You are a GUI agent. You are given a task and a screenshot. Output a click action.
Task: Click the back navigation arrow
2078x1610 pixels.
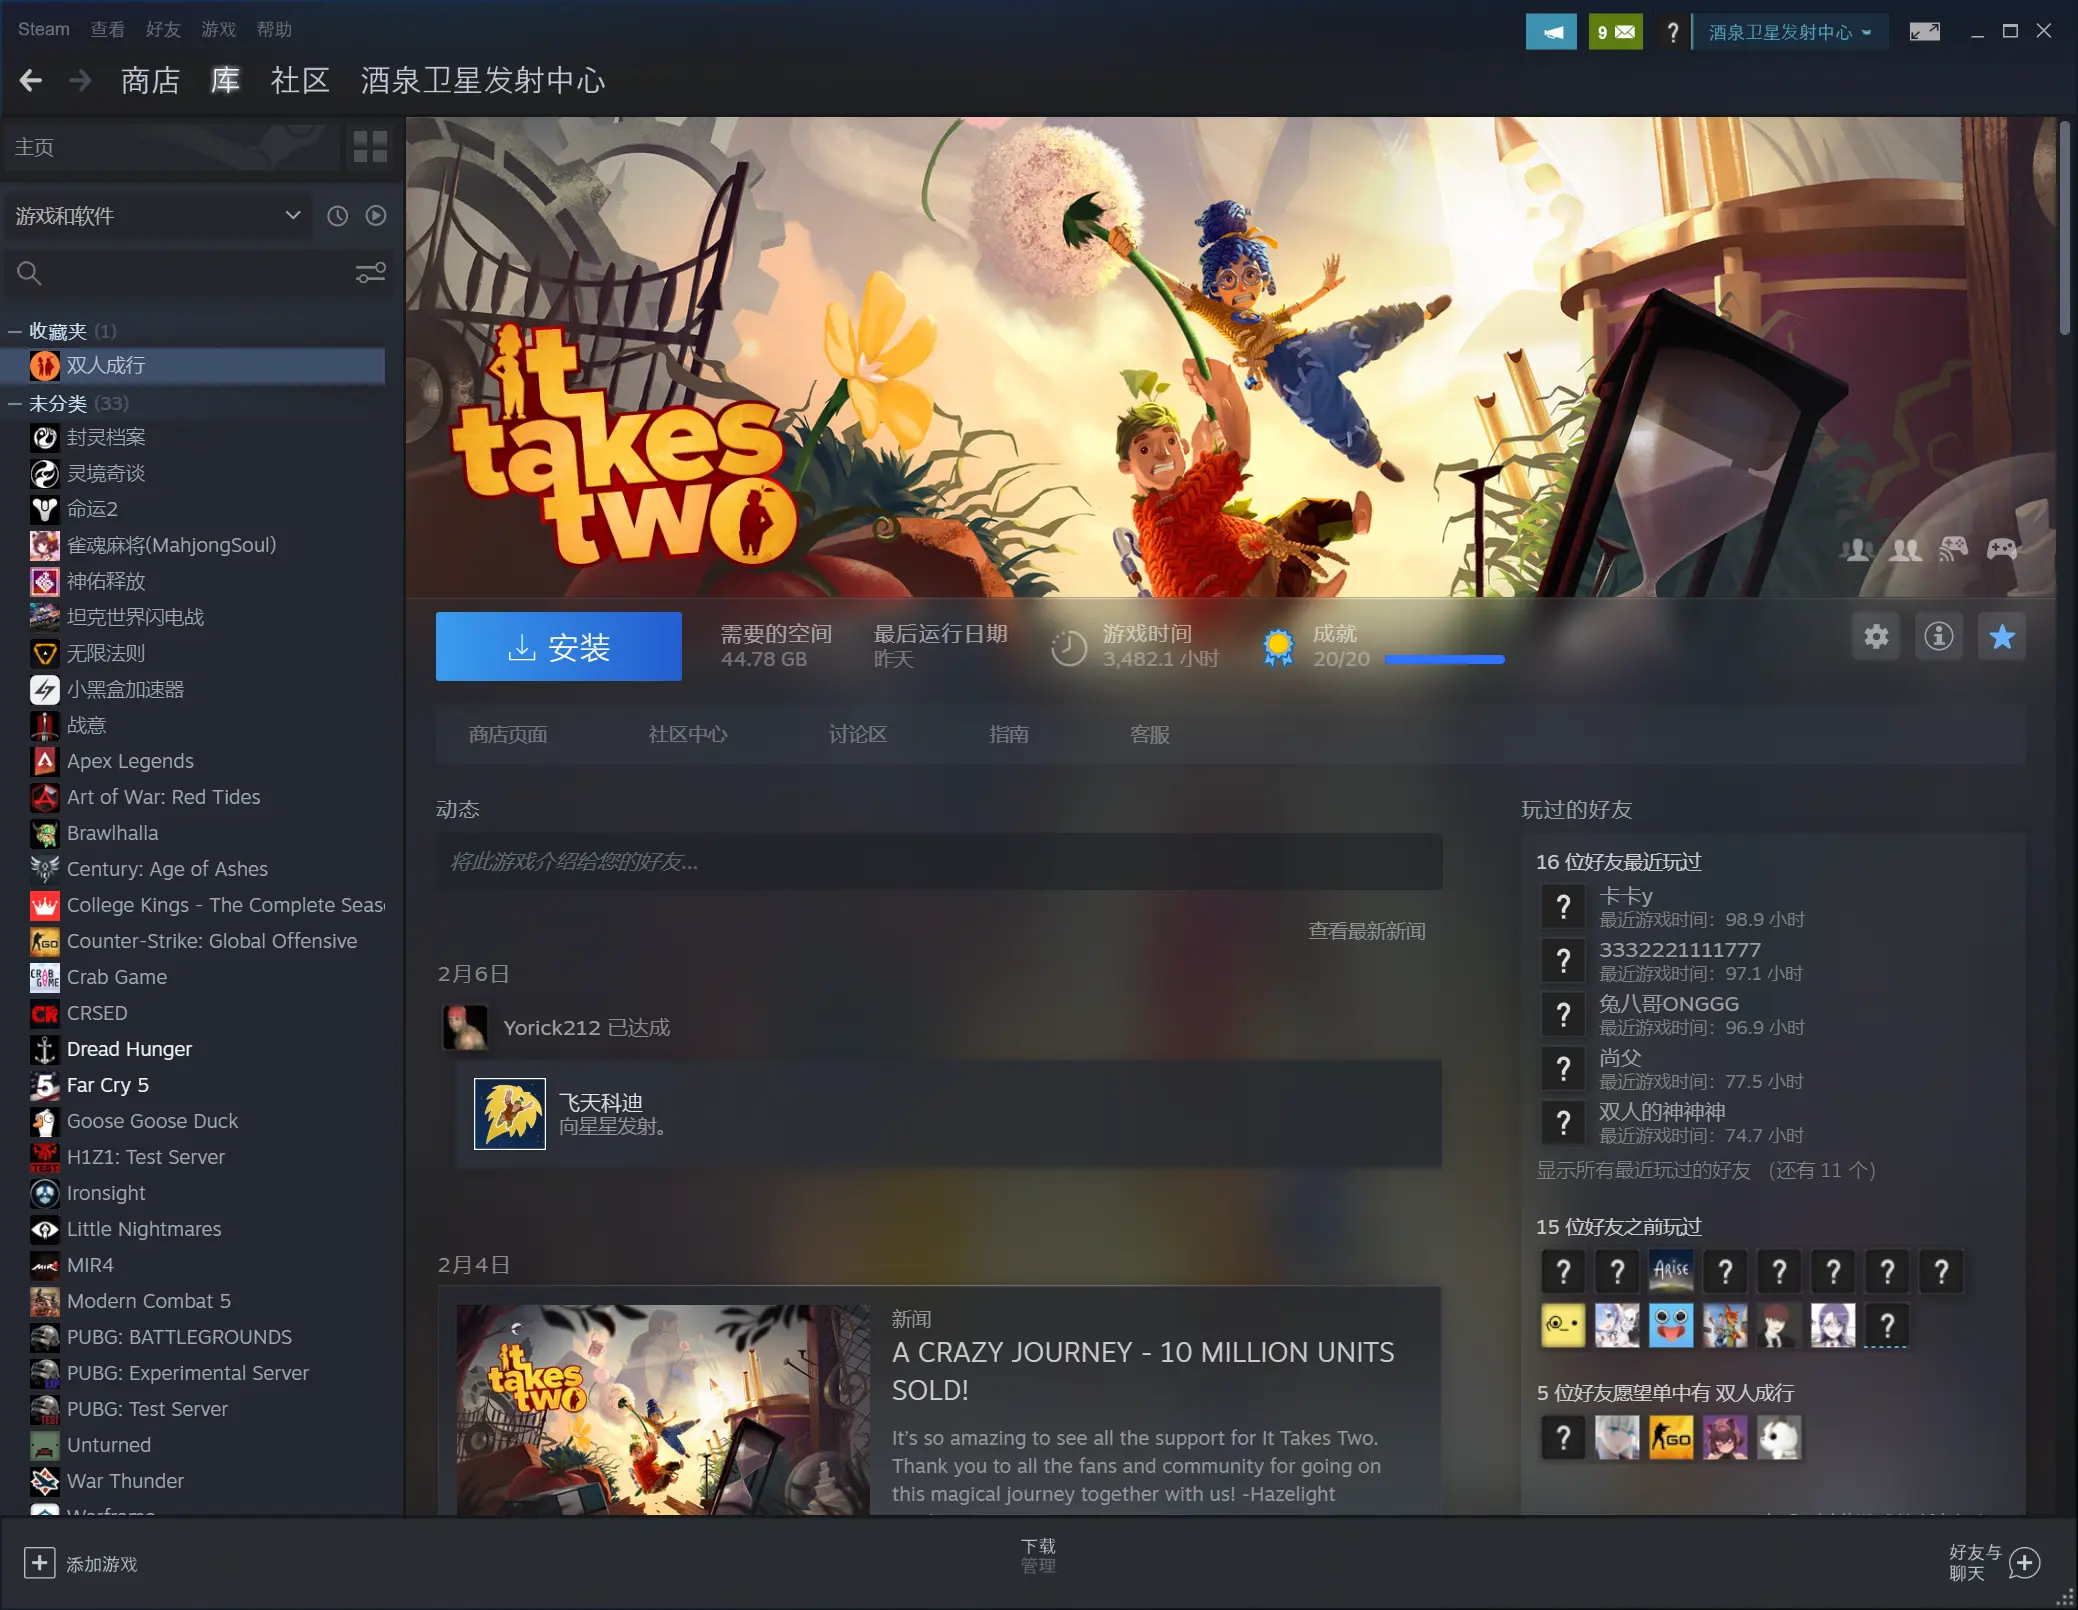(31, 80)
